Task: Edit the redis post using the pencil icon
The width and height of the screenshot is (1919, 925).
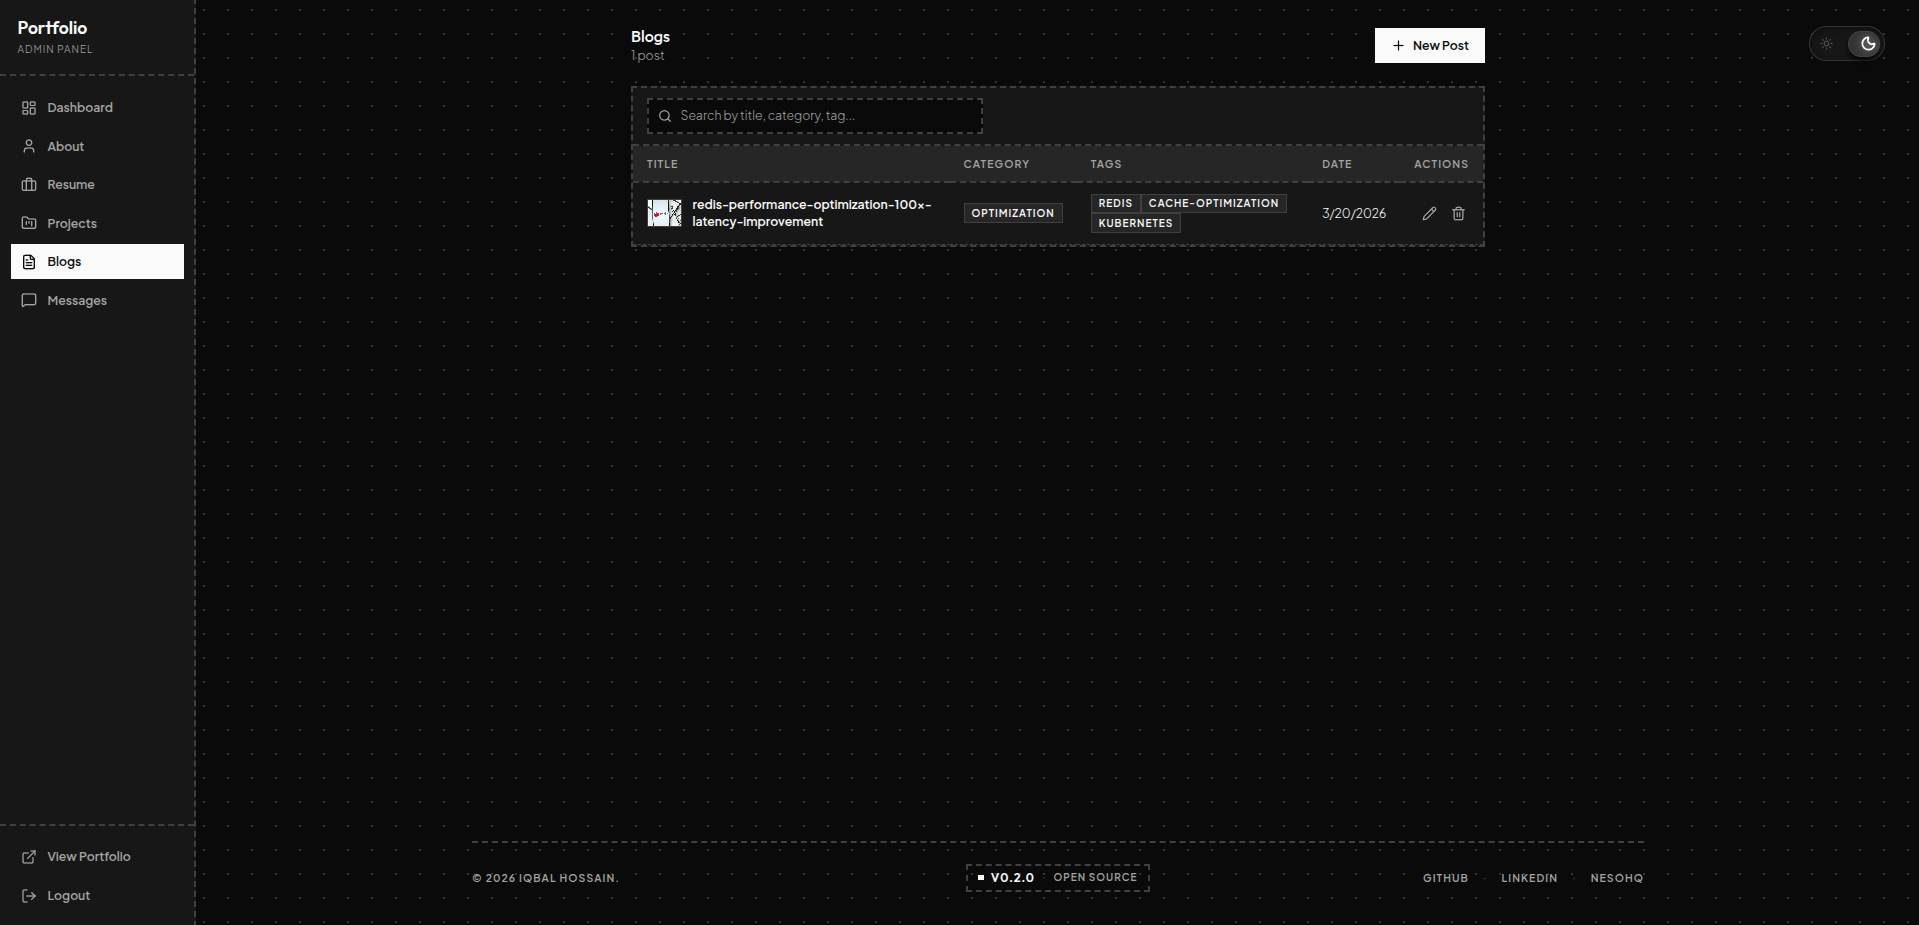Action: tap(1428, 213)
